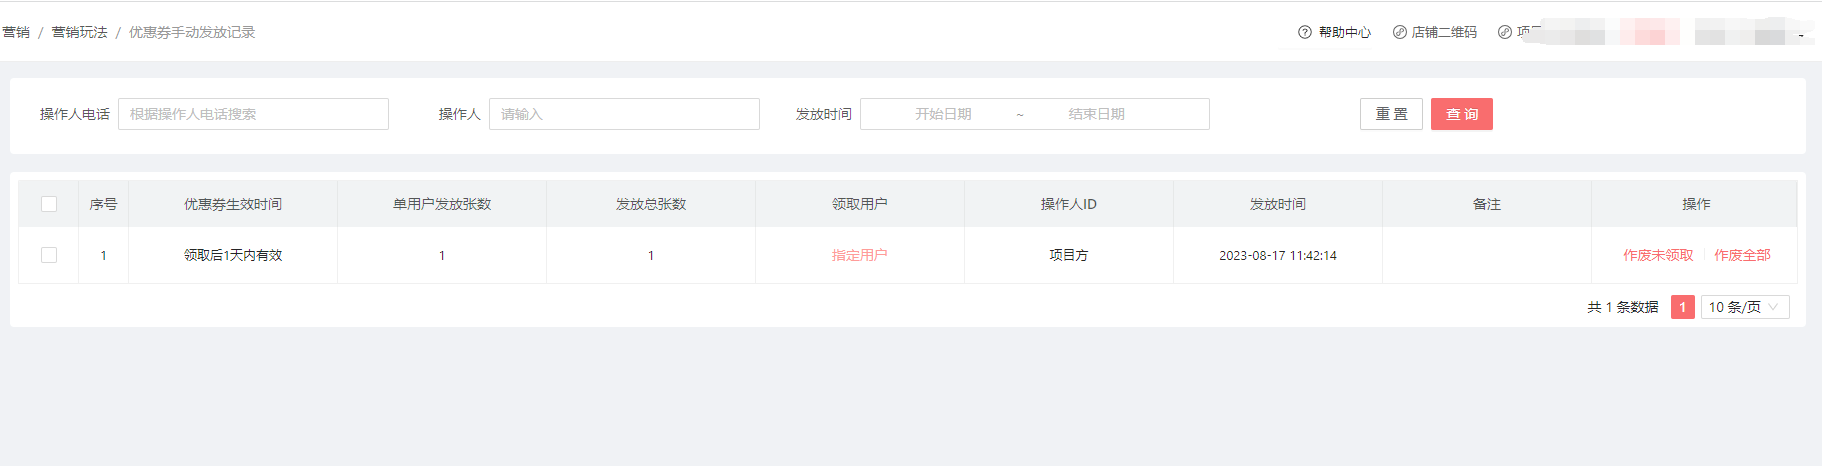Open the 结束日期 date picker

click(1096, 114)
